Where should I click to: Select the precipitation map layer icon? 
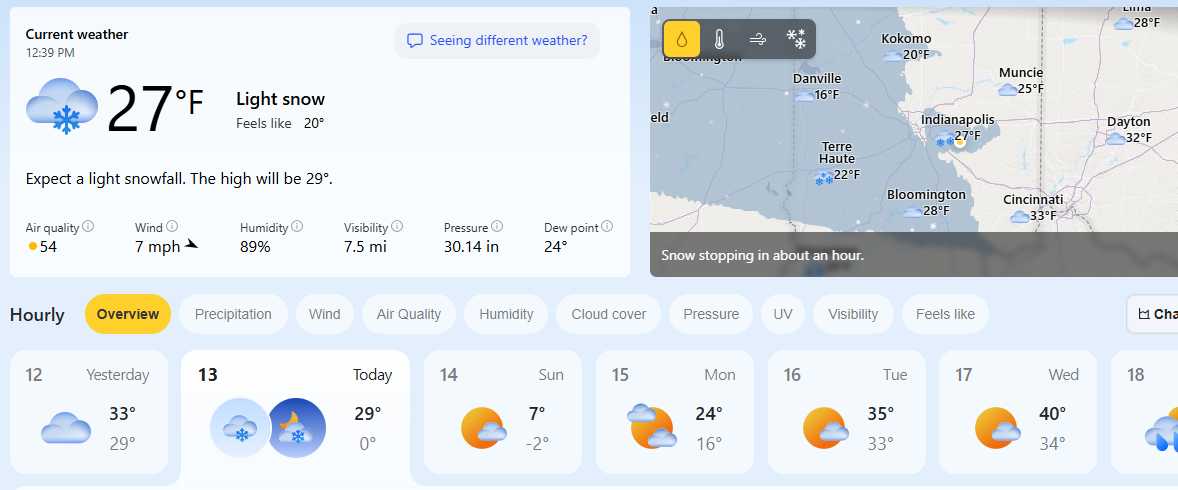tap(682, 40)
